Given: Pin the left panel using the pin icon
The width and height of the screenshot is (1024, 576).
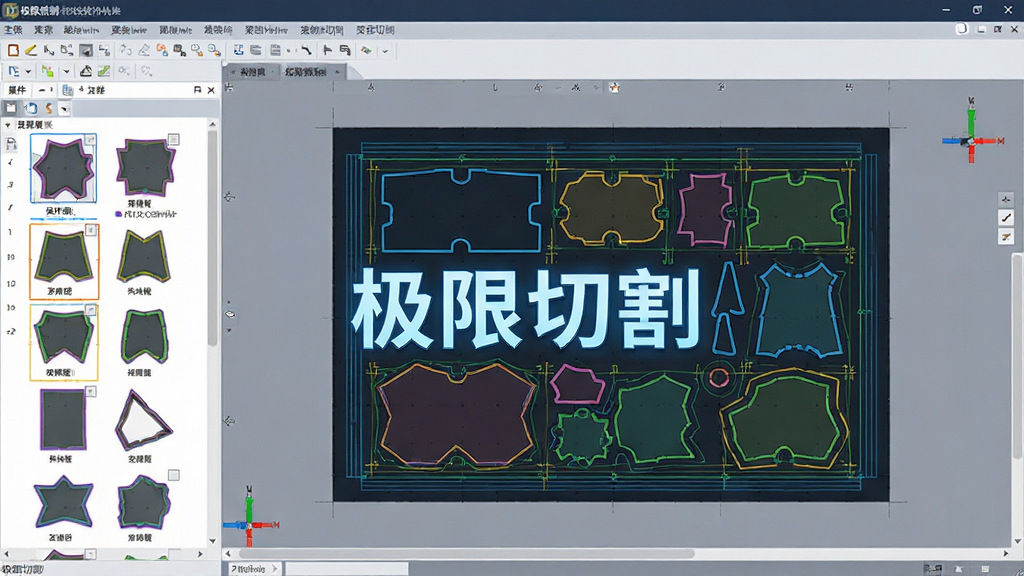Looking at the screenshot, I should click(x=197, y=90).
